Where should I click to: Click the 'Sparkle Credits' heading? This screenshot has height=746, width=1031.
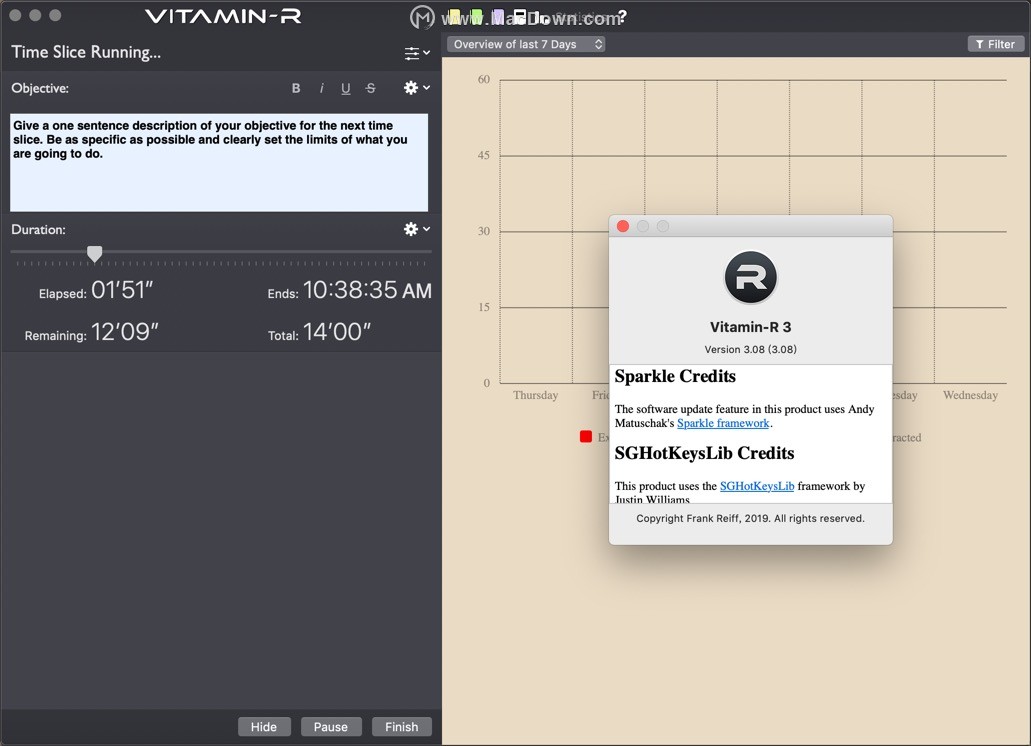pos(675,376)
